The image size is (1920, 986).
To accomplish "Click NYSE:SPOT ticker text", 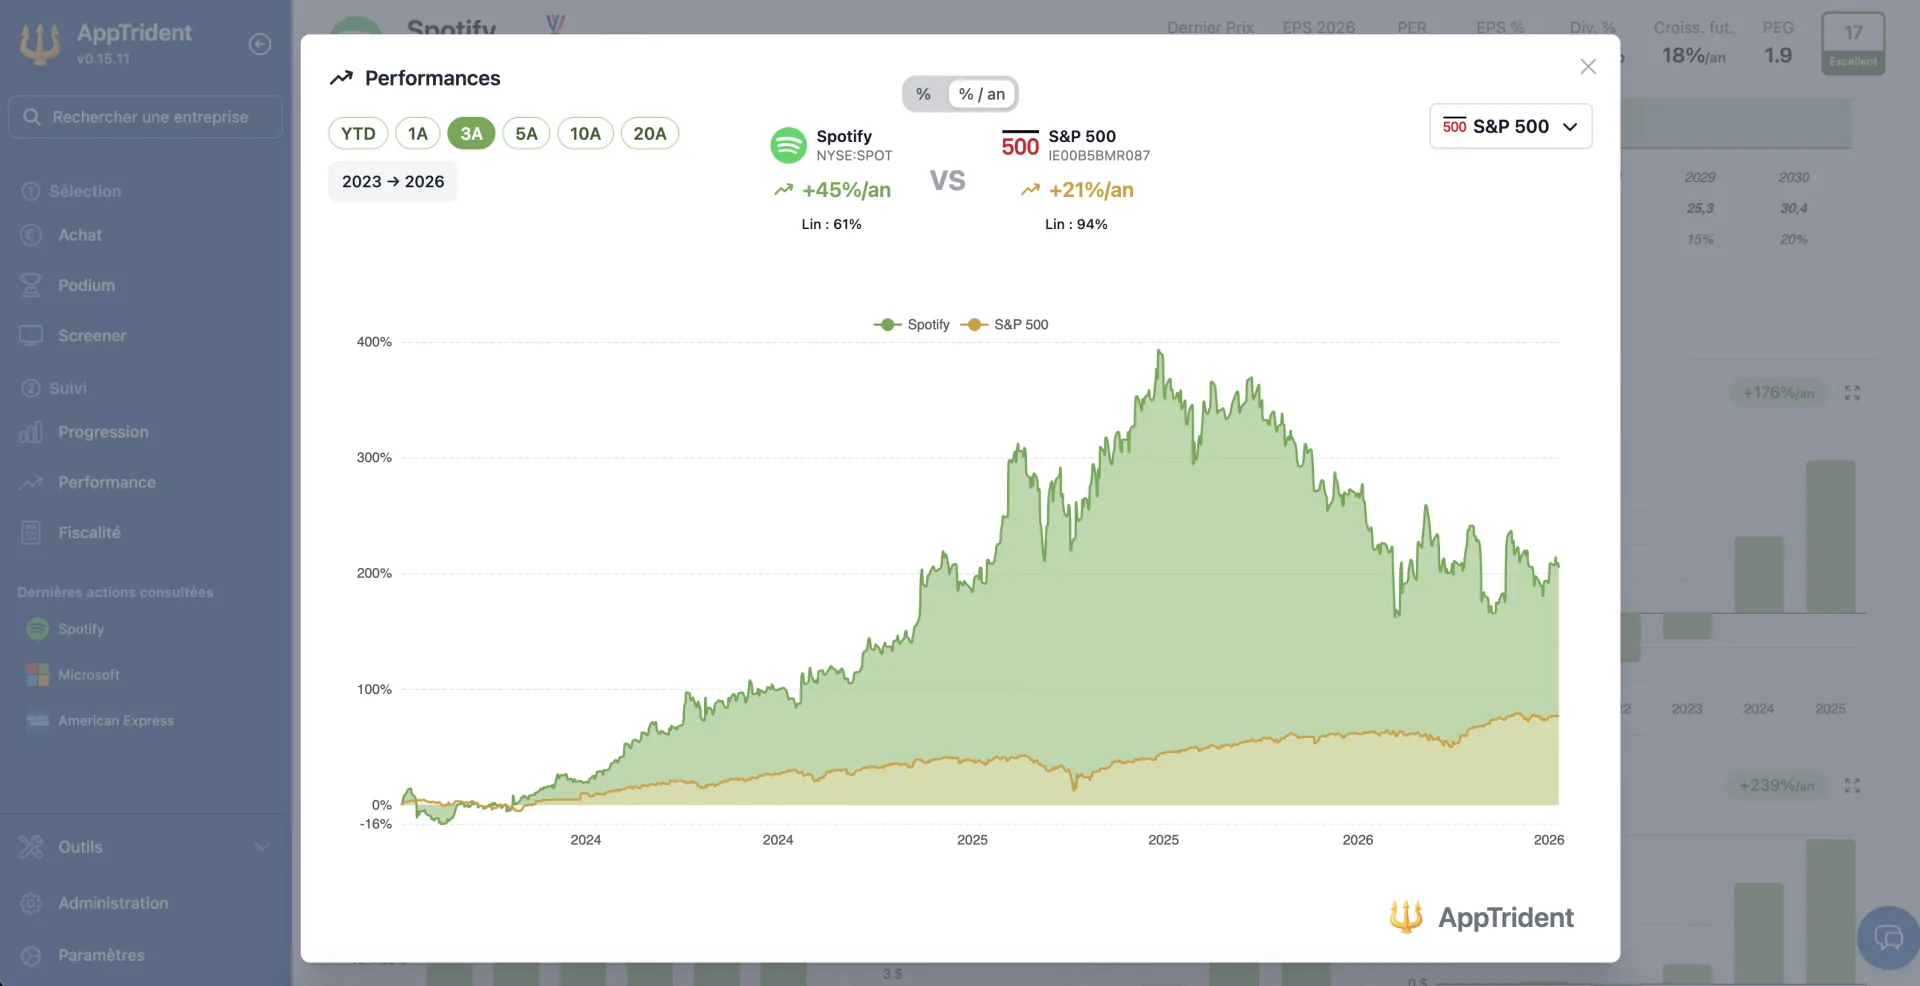I will 854,156.
